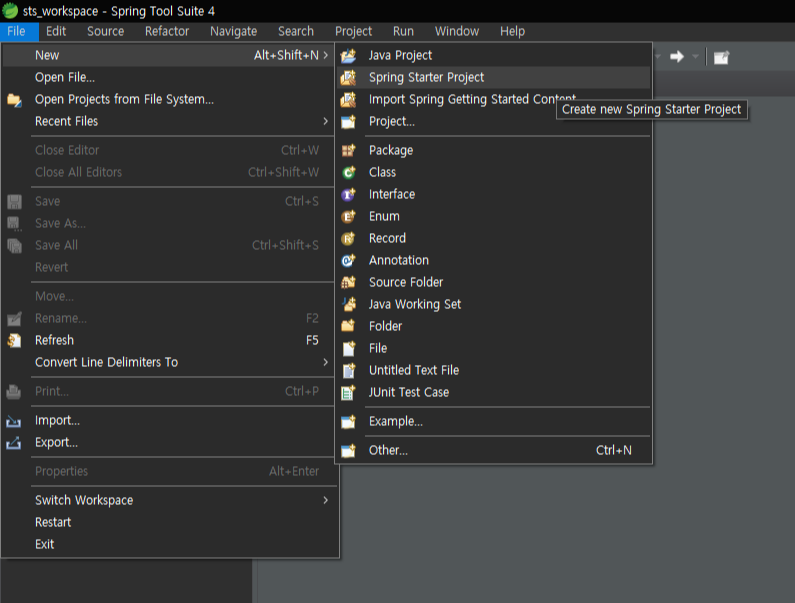The height and width of the screenshot is (603, 795).
Task: Select Open Projects from File System...
Action: (x=168, y=99)
